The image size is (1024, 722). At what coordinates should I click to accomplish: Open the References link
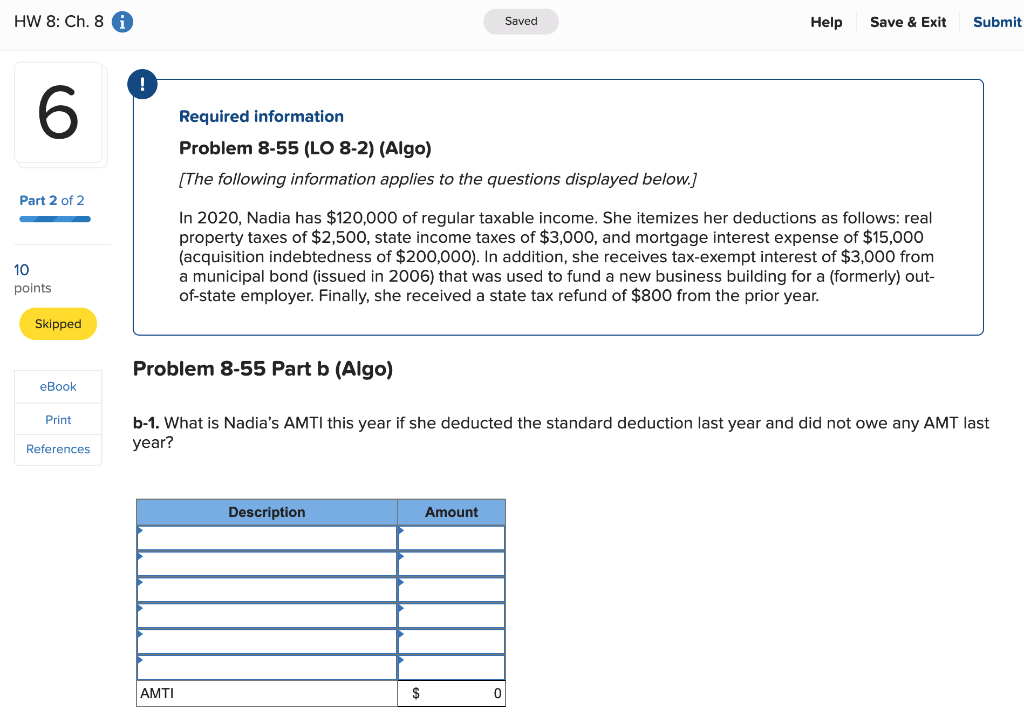[58, 449]
